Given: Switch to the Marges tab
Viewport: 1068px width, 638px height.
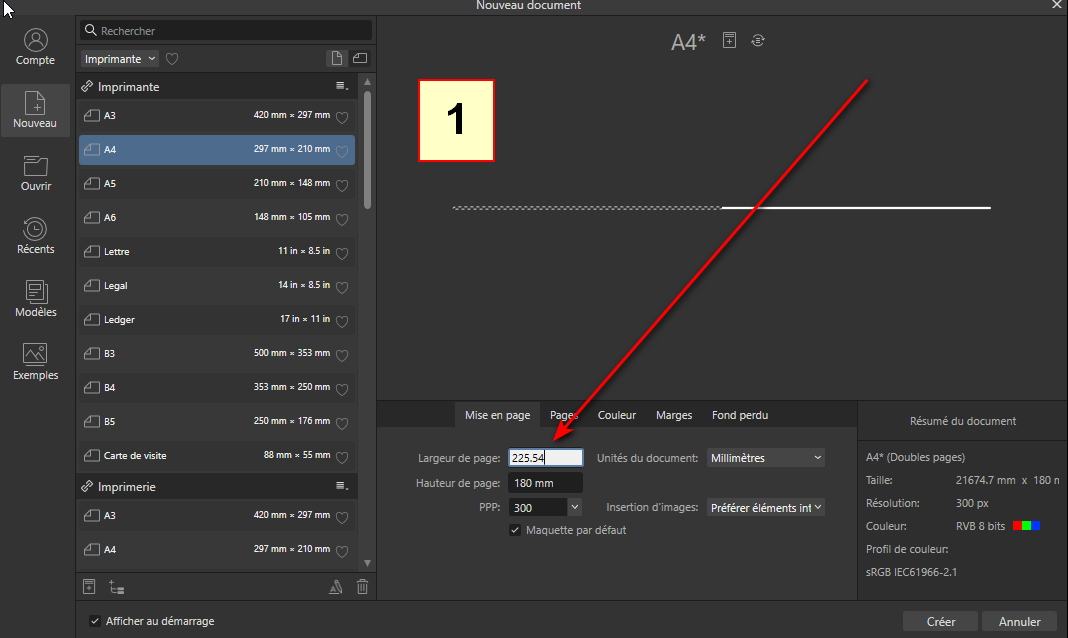Looking at the screenshot, I should (x=674, y=415).
